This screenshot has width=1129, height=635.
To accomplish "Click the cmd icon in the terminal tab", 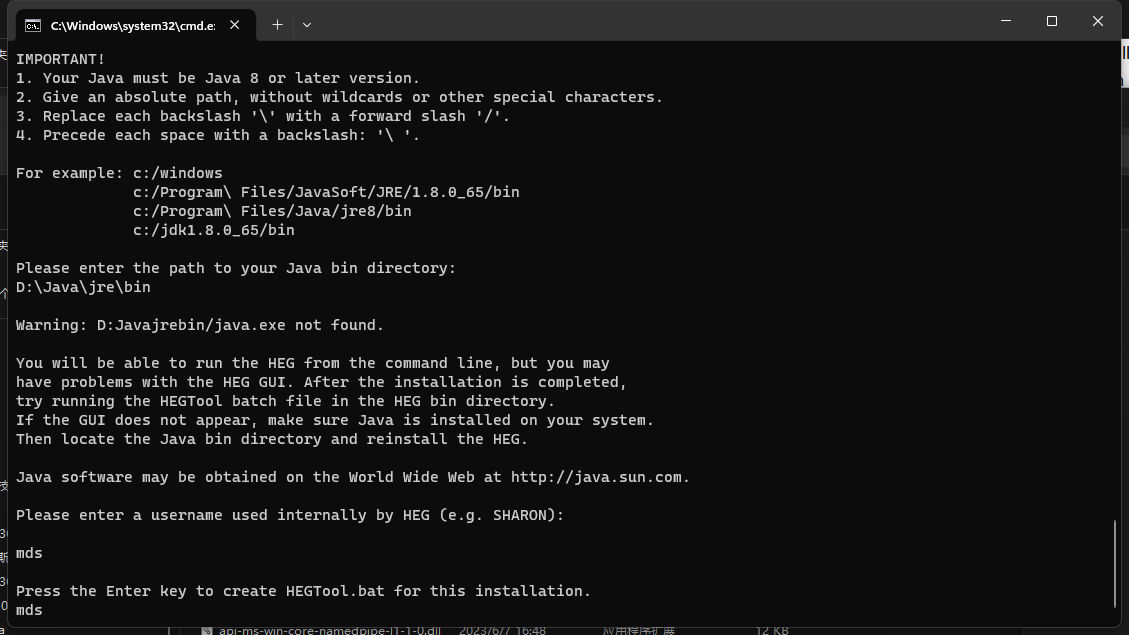I will pos(33,26).
